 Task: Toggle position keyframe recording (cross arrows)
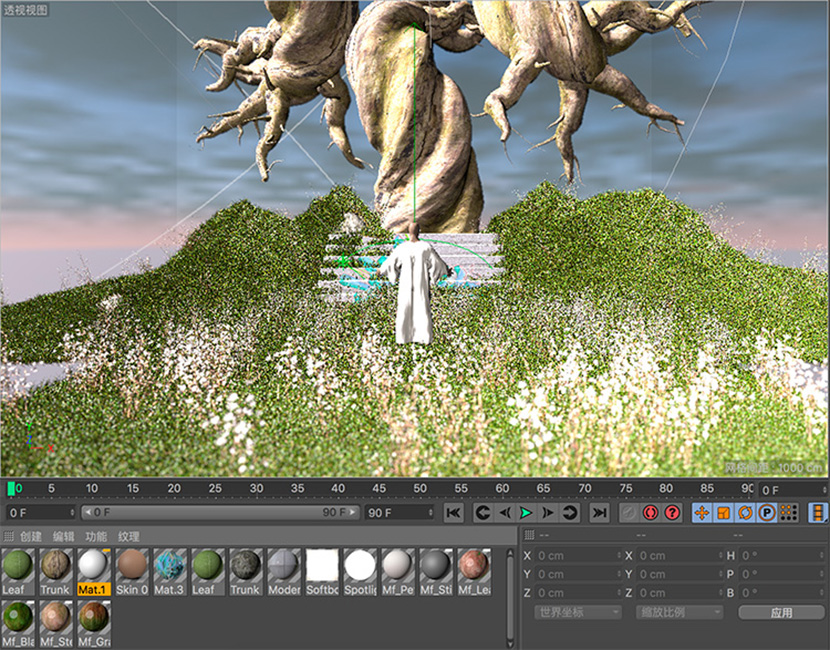click(x=702, y=512)
